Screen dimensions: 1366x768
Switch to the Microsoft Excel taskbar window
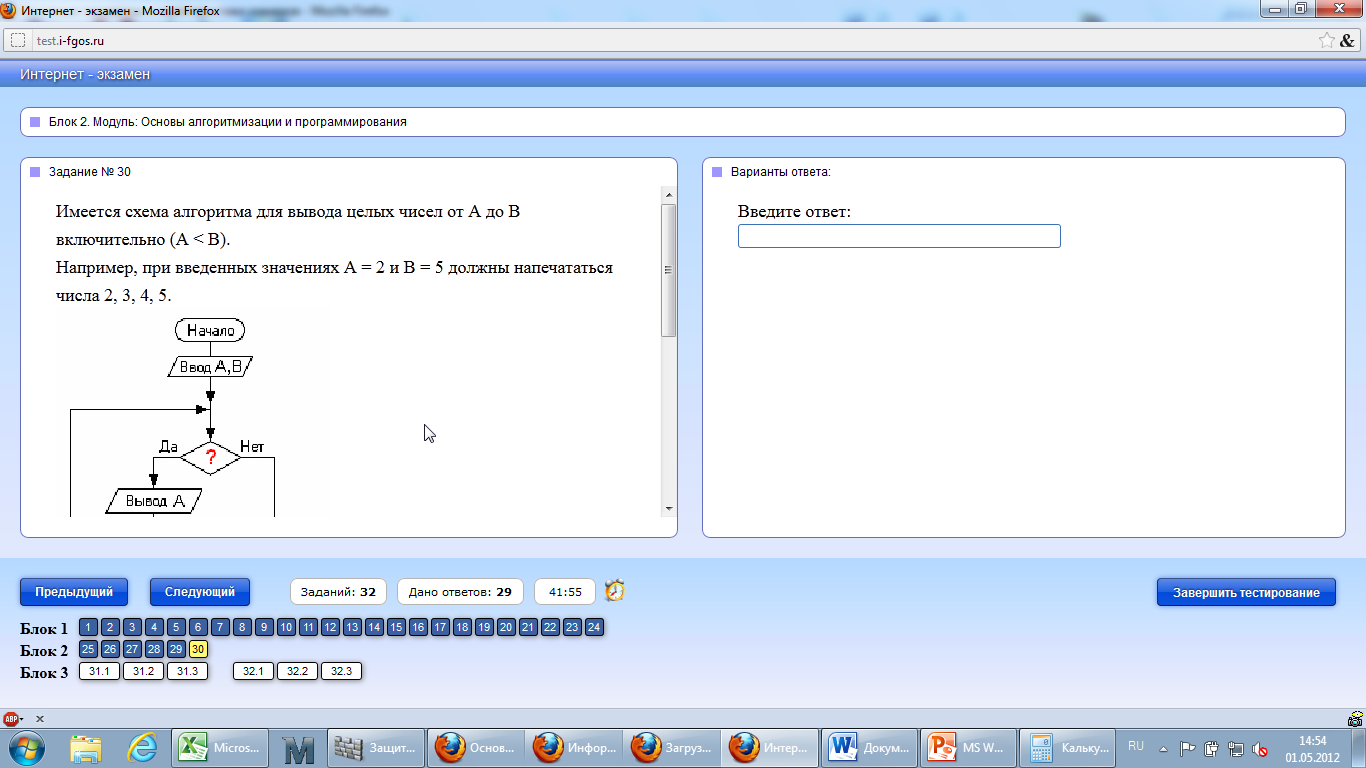pos(220,748)
